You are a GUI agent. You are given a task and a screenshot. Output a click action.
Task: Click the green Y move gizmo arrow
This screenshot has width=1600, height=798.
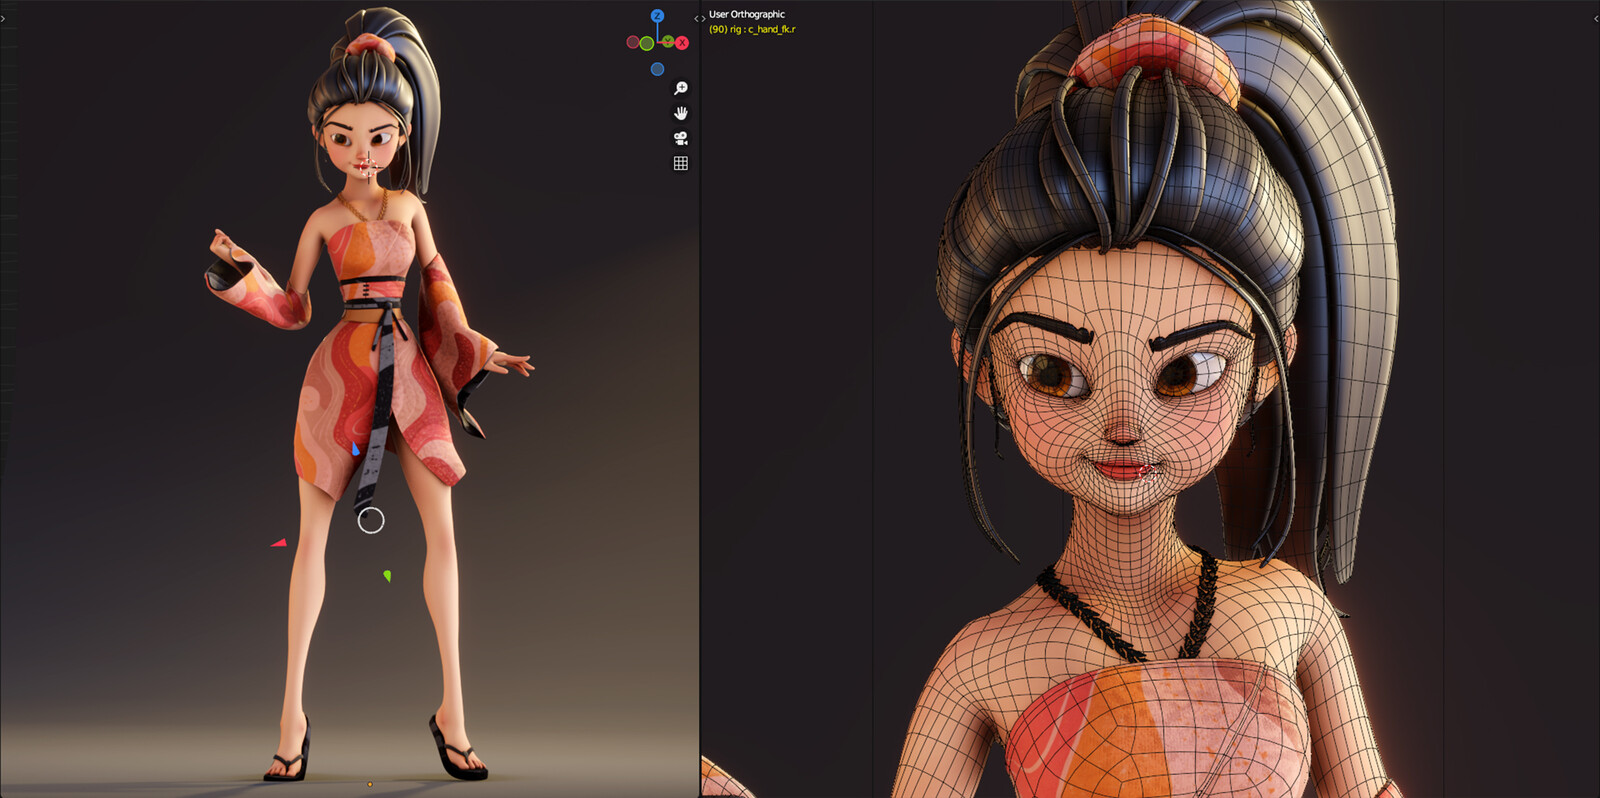tap(387, 576)
